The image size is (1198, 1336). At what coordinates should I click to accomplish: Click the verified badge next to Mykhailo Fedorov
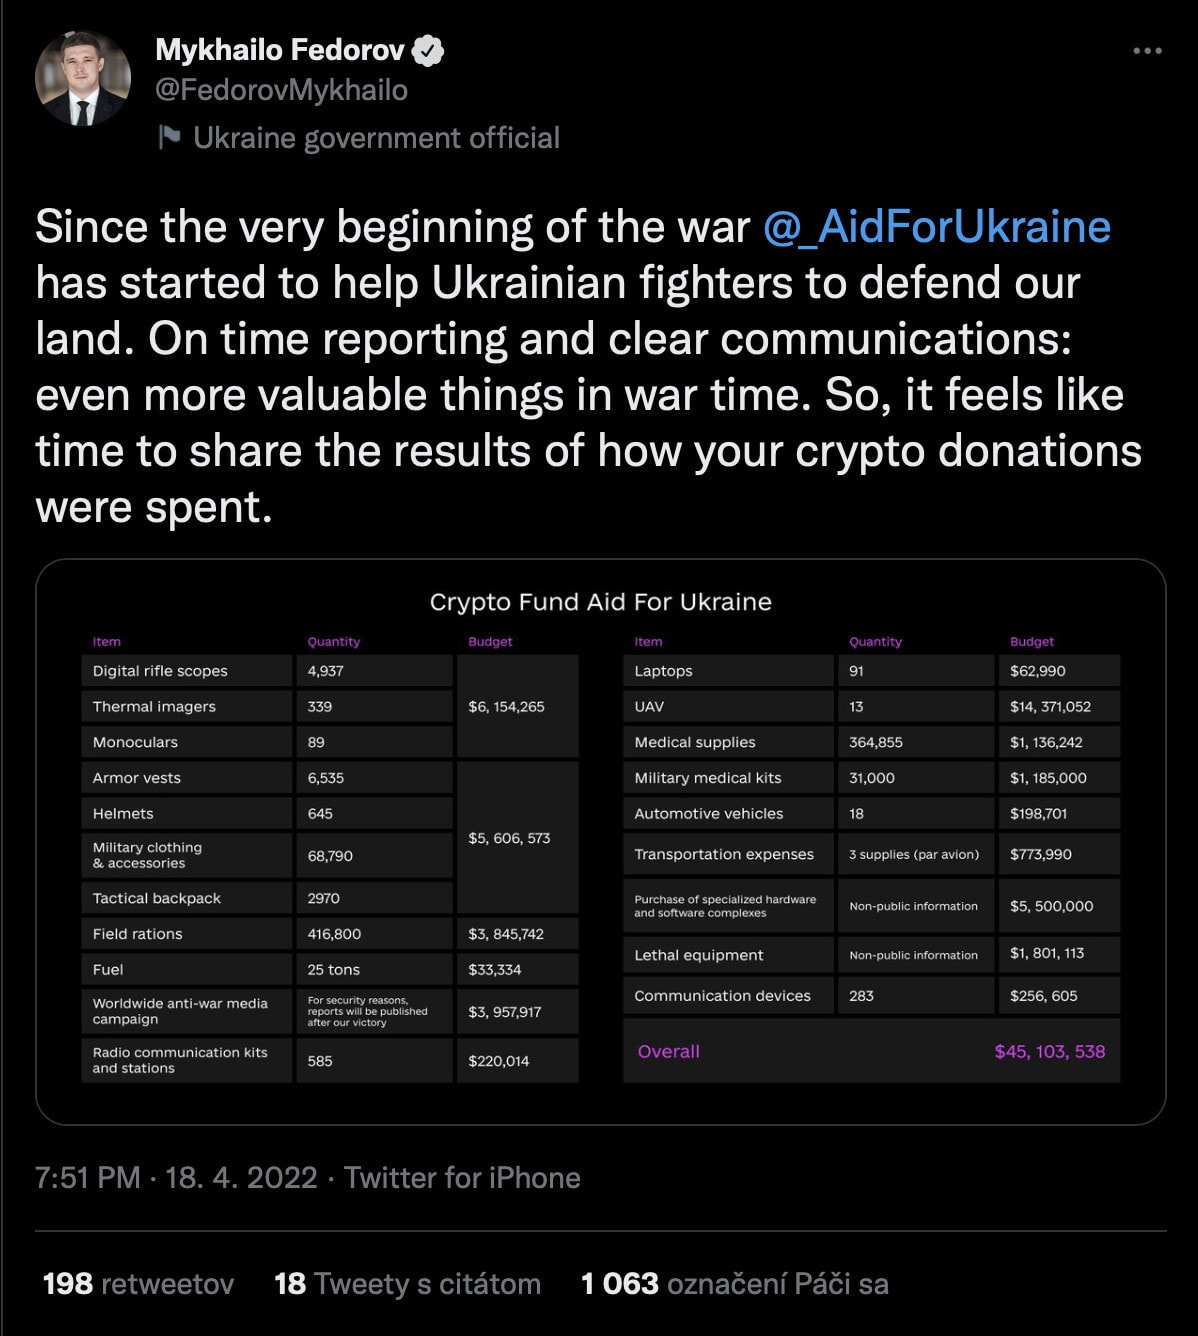click(429, 50)
